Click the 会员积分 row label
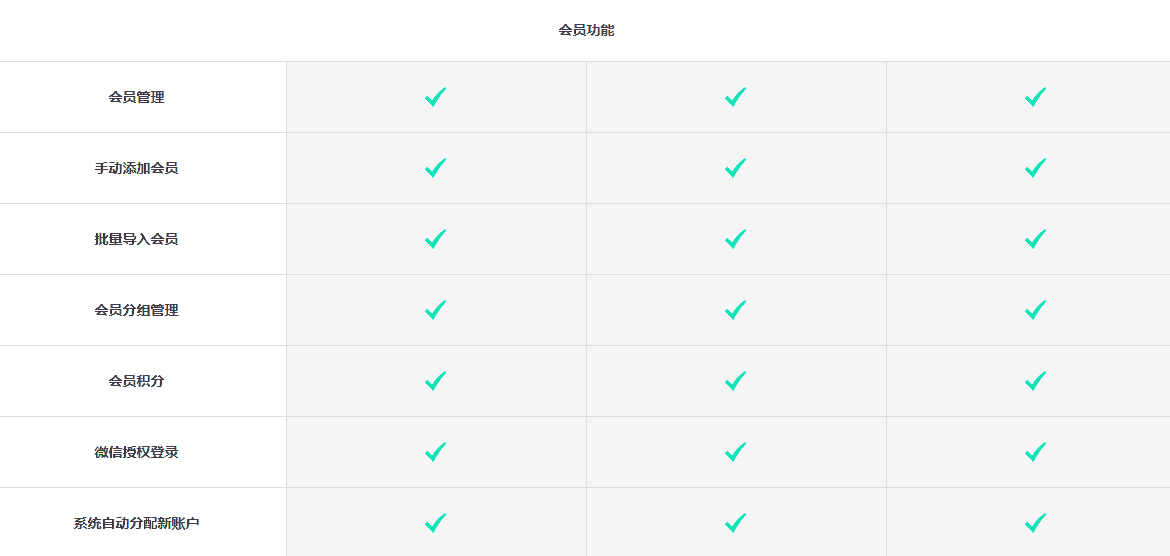The height and width of the screenshot is (556, 1170). coord(137,381)
